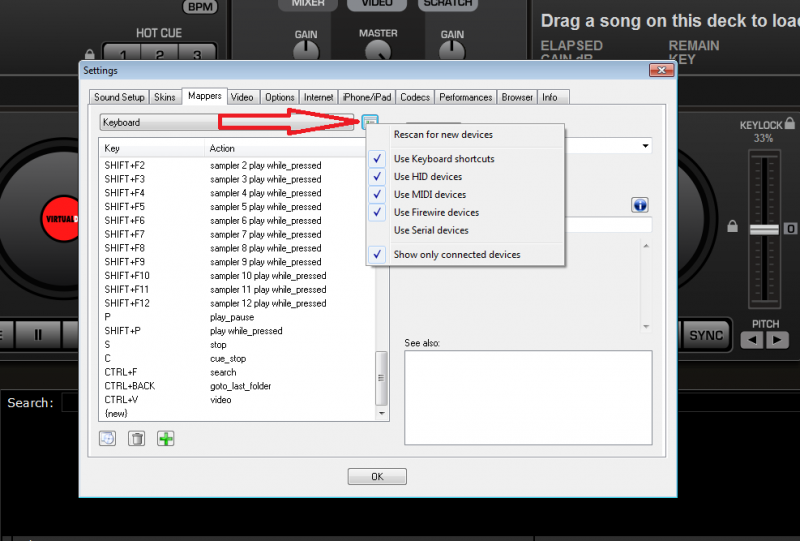This screenshot has height=541, width=800.
Task: Toggle Use Keyboard shortcuts option
Action: point(444,159)
